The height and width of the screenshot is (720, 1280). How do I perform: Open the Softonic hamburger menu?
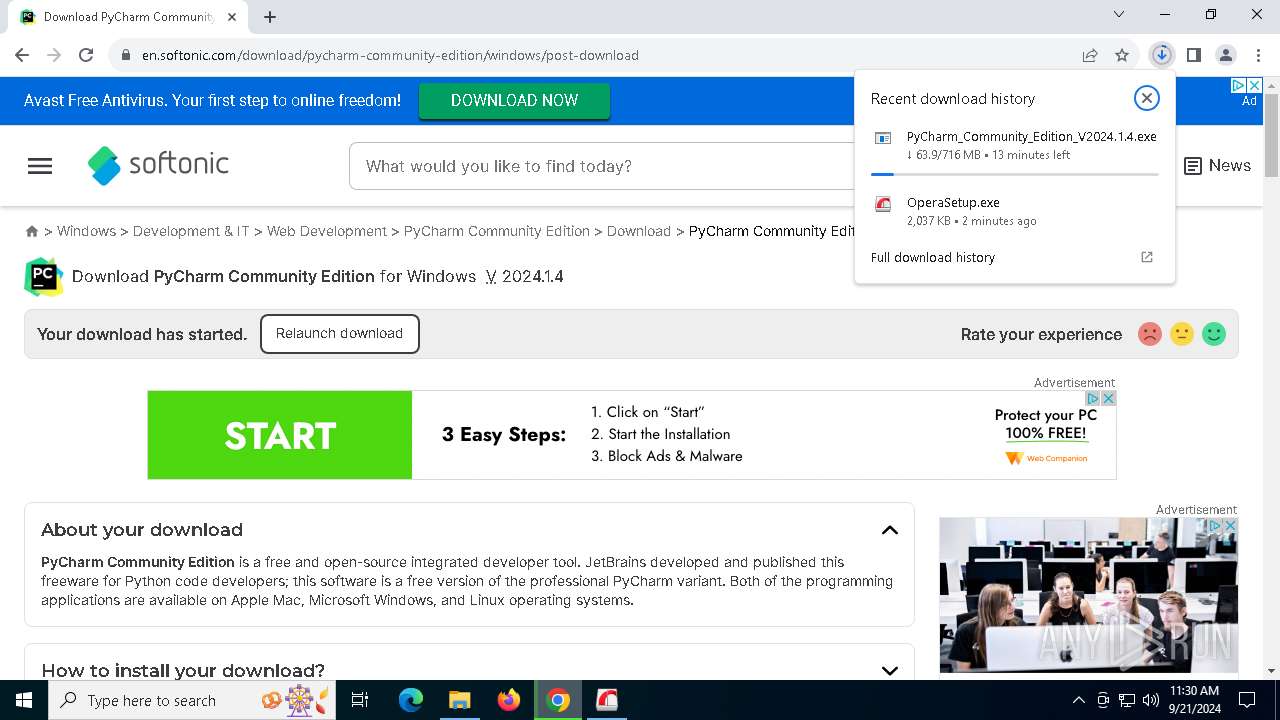40,166
